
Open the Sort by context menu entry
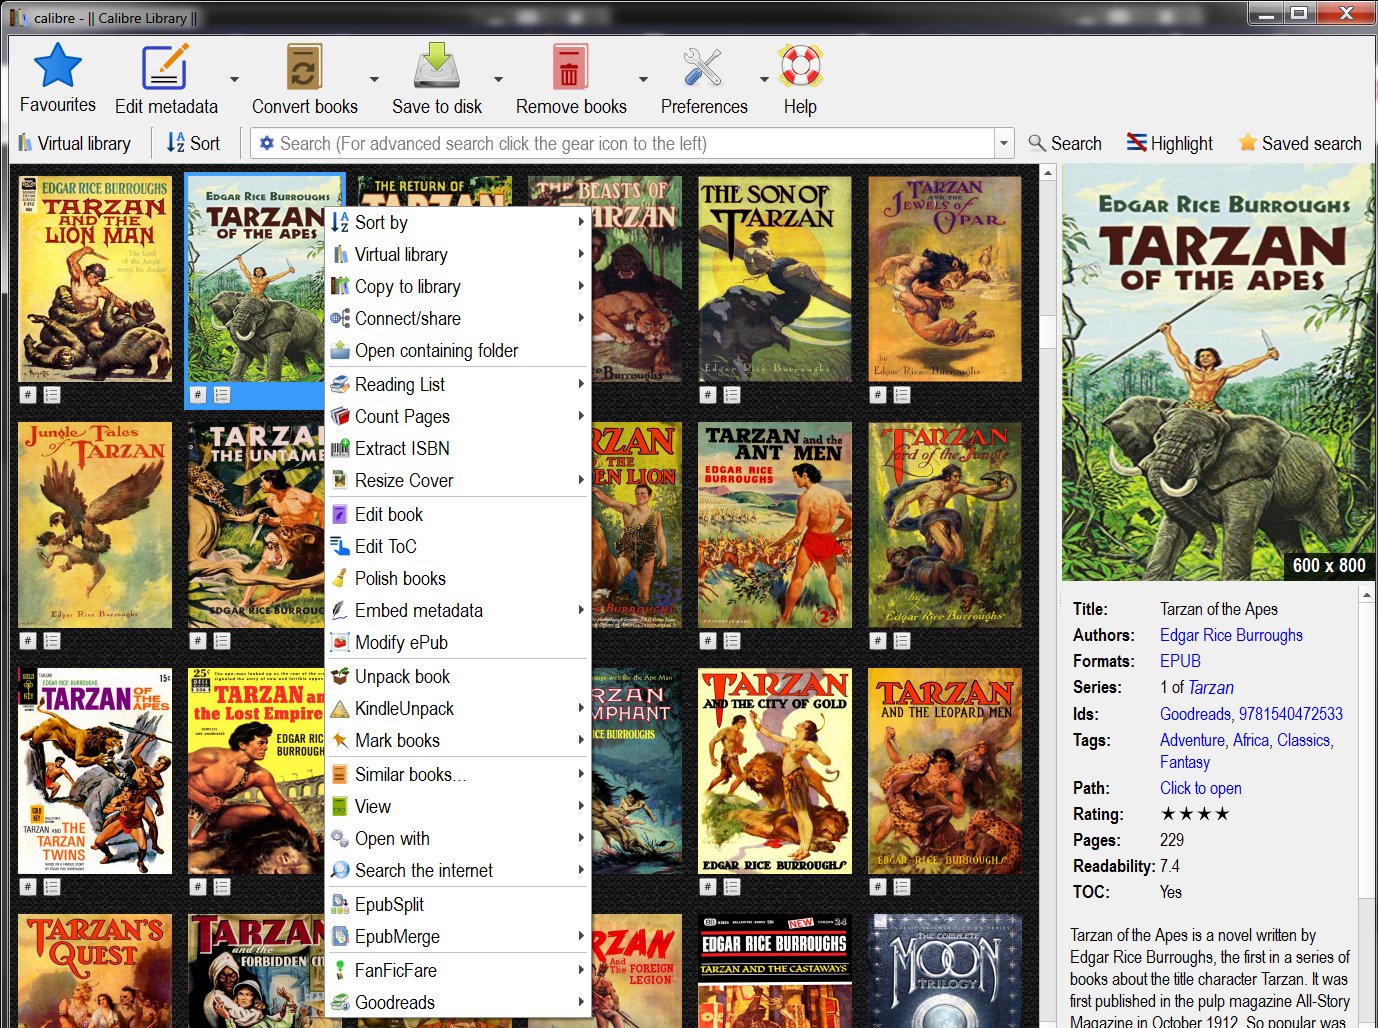(x=458, y=223)
